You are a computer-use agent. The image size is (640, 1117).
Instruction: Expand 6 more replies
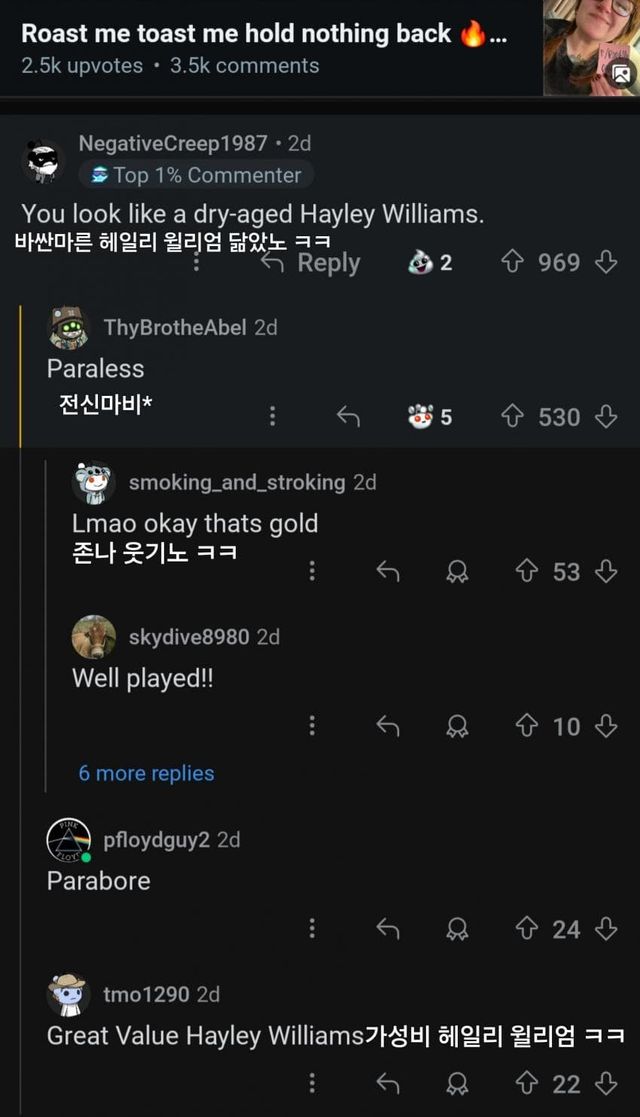(146, 773)
